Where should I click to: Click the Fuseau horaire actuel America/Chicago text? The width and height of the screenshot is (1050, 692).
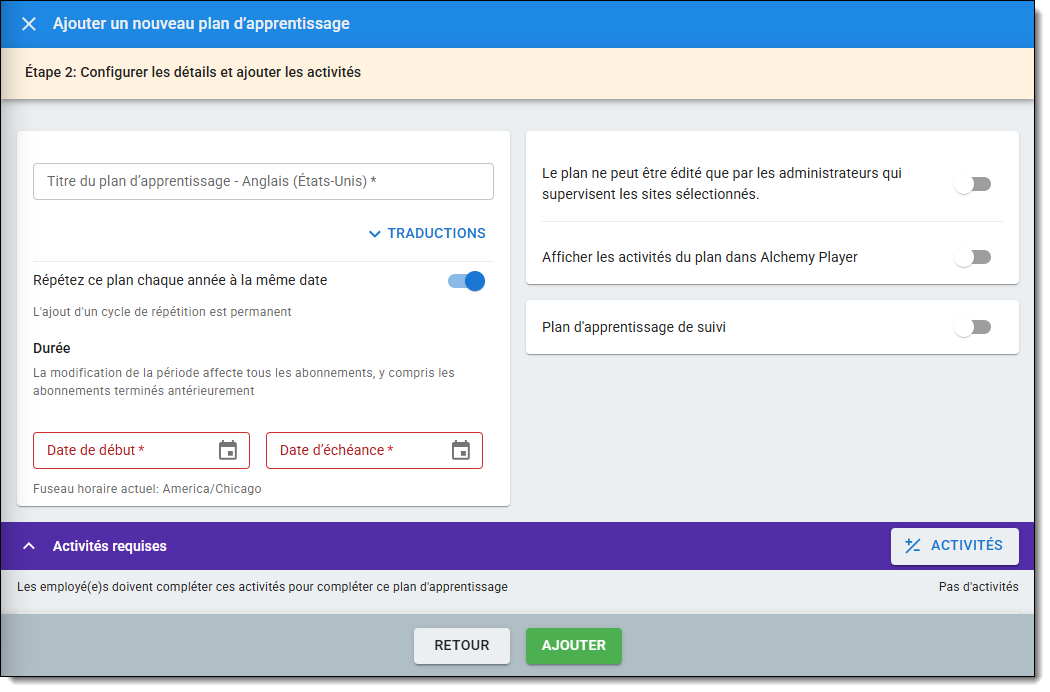(x=147, y=489)
